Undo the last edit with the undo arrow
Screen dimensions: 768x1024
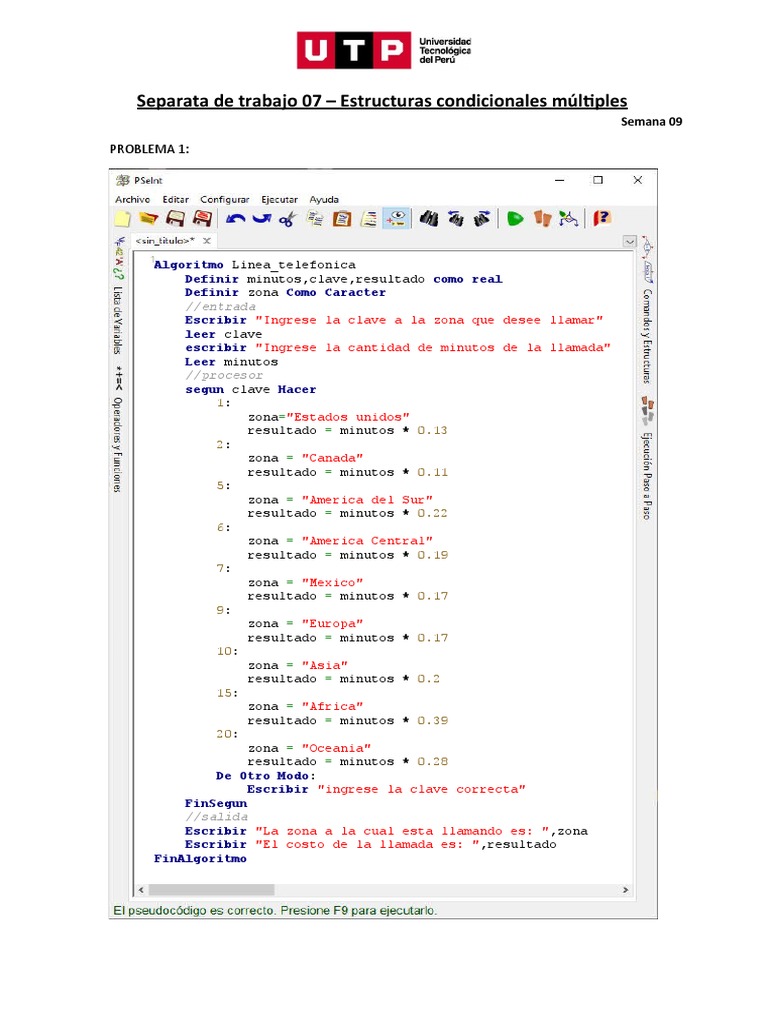click(236, 218)
